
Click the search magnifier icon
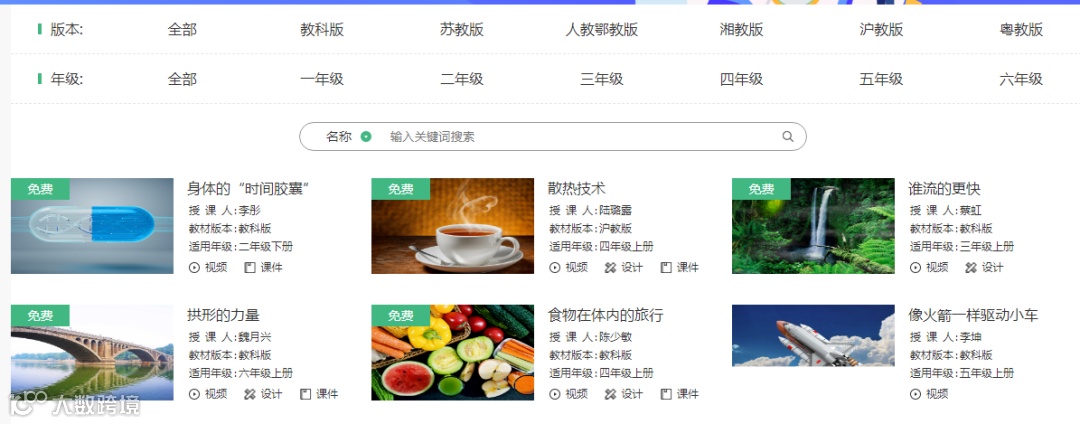[x=788, y=136]
